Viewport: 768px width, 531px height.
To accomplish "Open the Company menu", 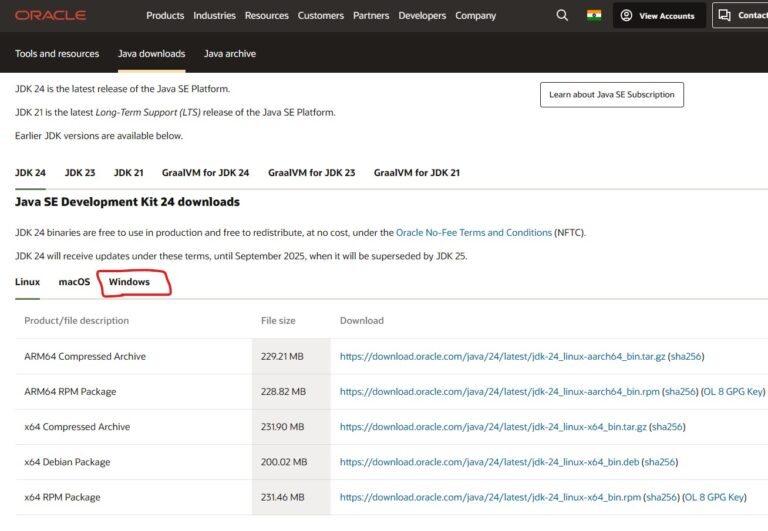I will (475, 16).
